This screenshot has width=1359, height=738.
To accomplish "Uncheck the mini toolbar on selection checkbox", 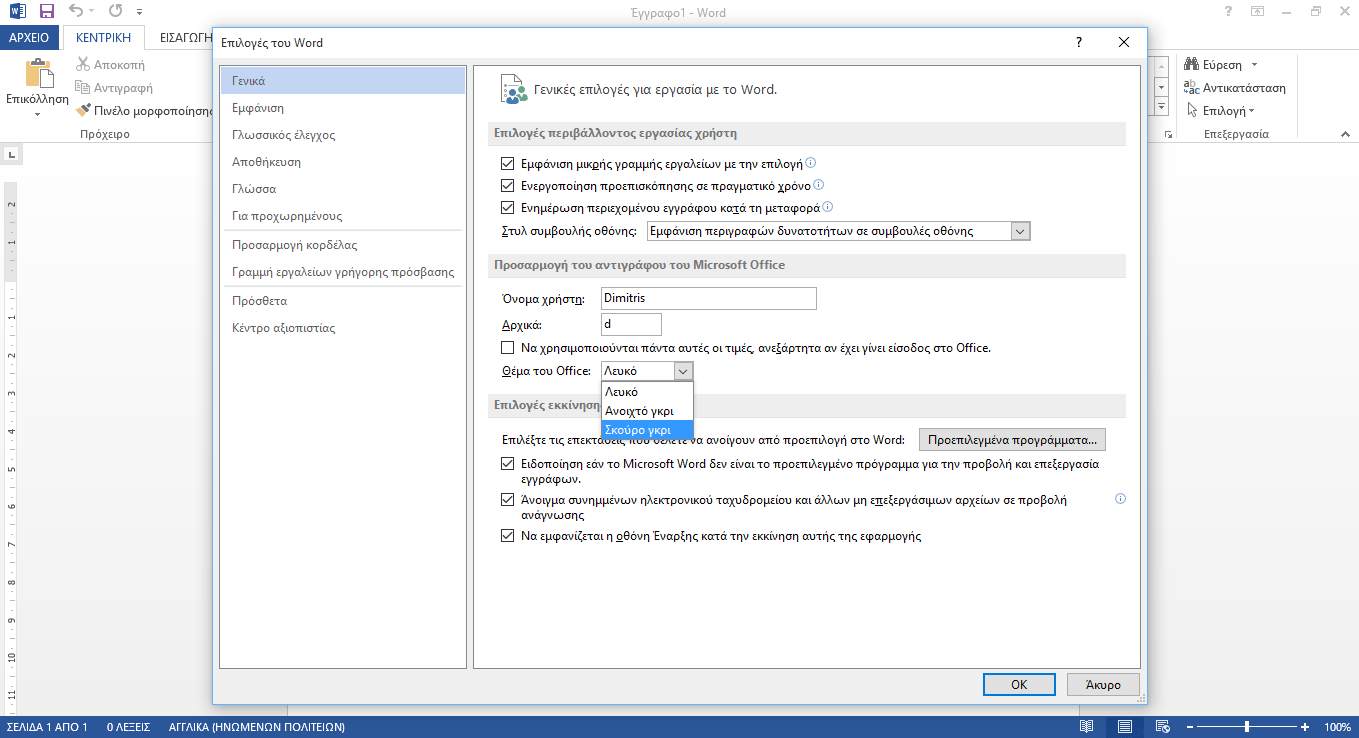I will coord(507,163).
